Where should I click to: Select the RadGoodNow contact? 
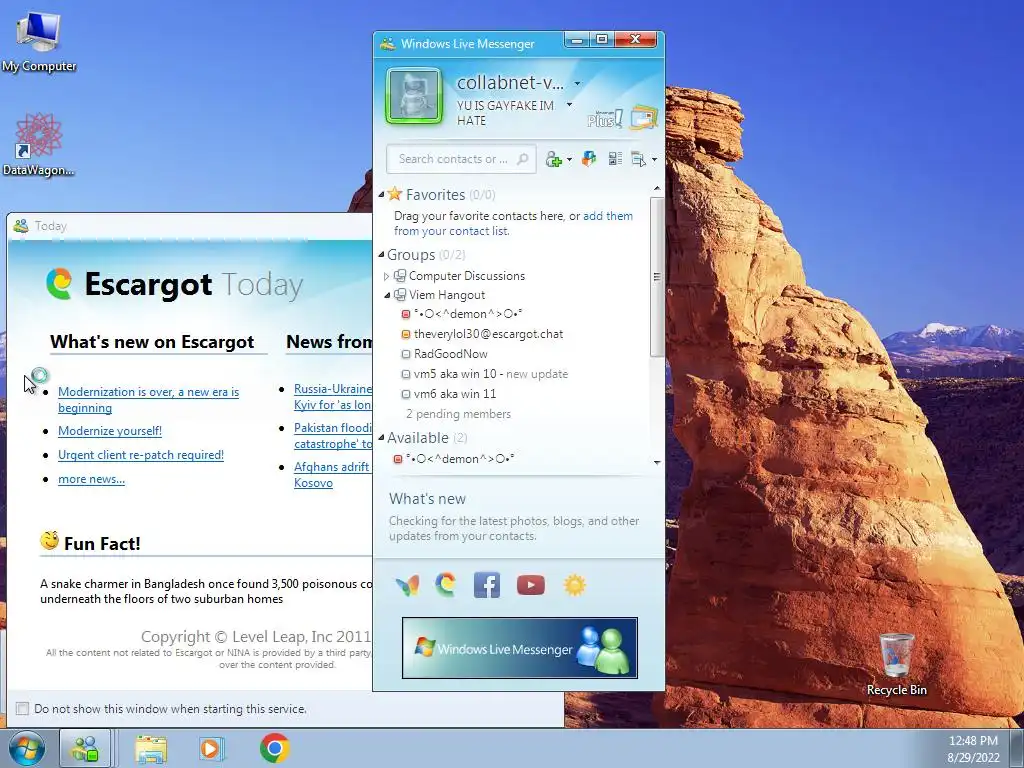click(451, 354)
